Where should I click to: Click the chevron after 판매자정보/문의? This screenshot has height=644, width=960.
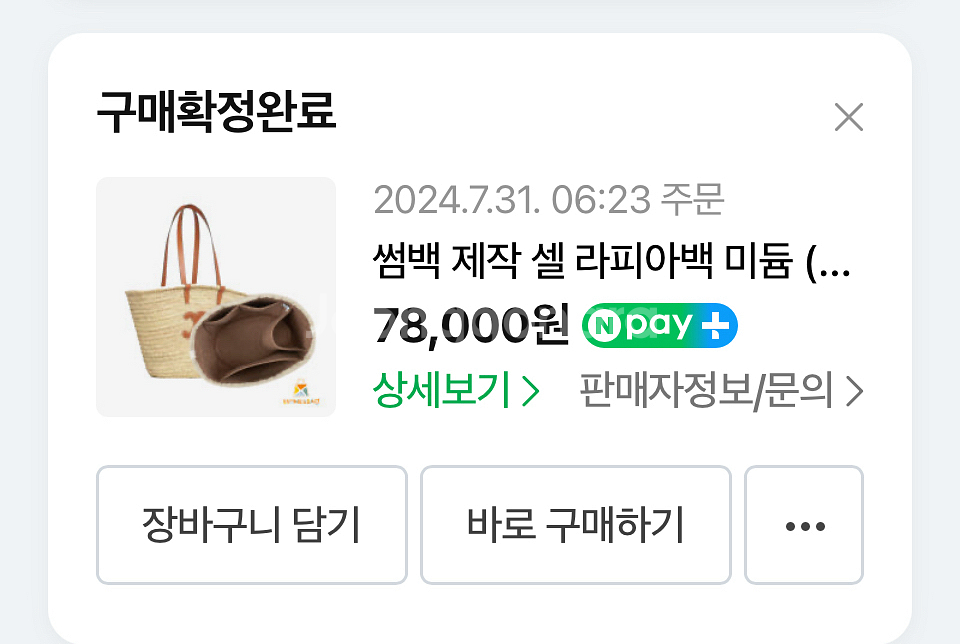pyautogui.click(x=854, y=391)
